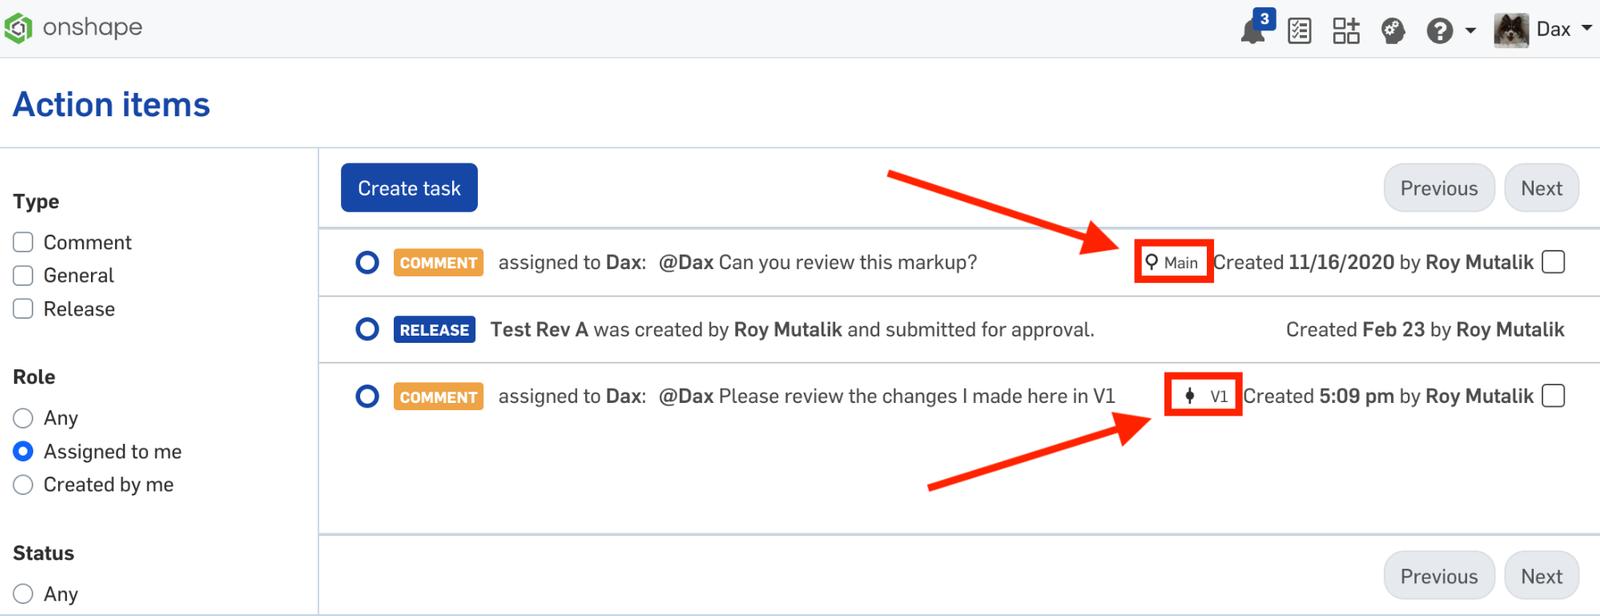The width and height of the screenshot is (1600, 616).
Task: Tick the Release type checkbox
Action: 23,309
